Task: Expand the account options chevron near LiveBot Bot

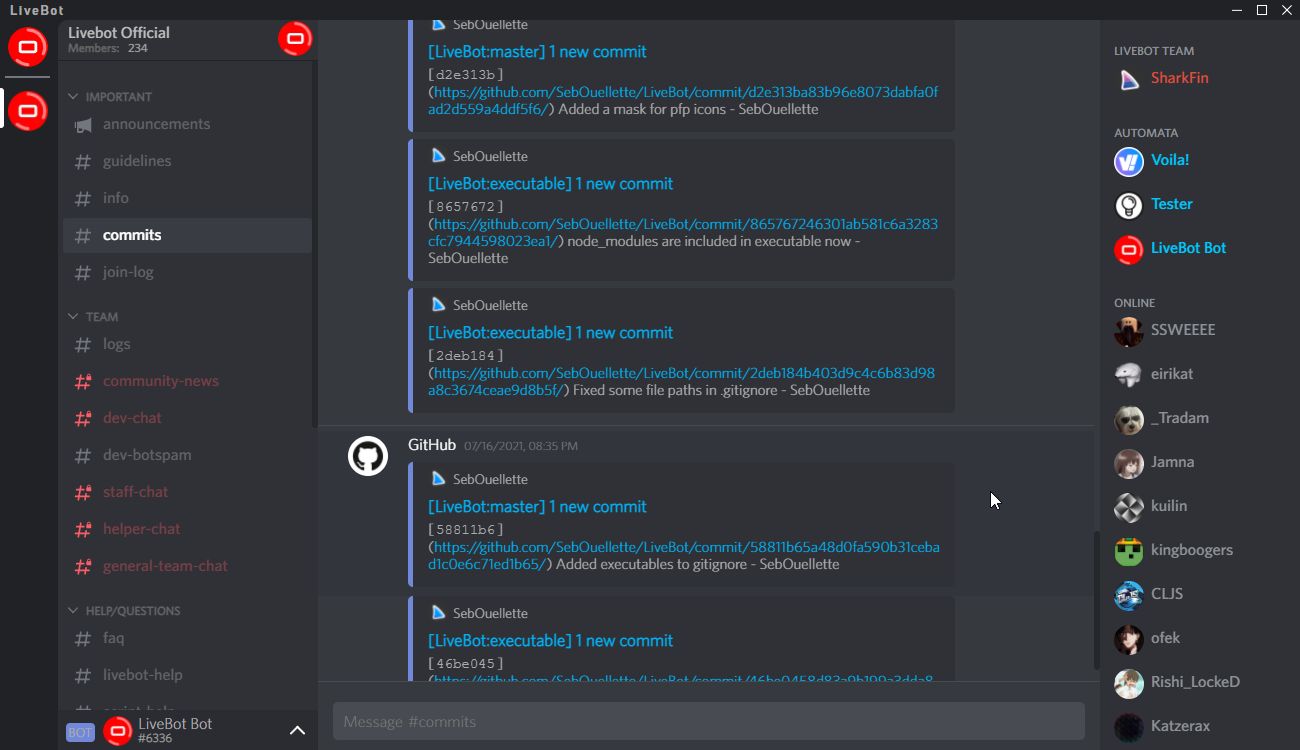Action: [x=297, y=731]
